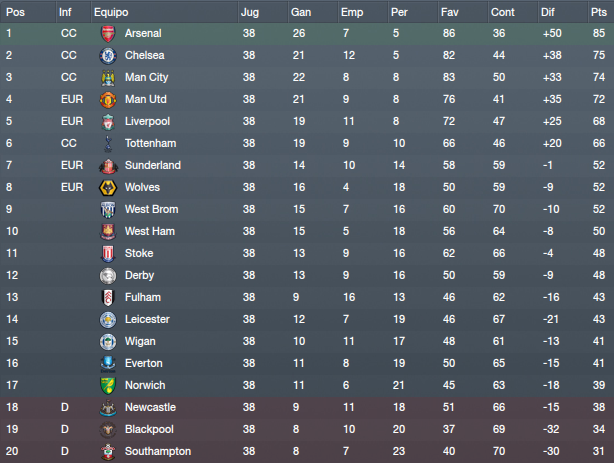Sort table by Pts column header
614x463 pixels.
(599, 12)
